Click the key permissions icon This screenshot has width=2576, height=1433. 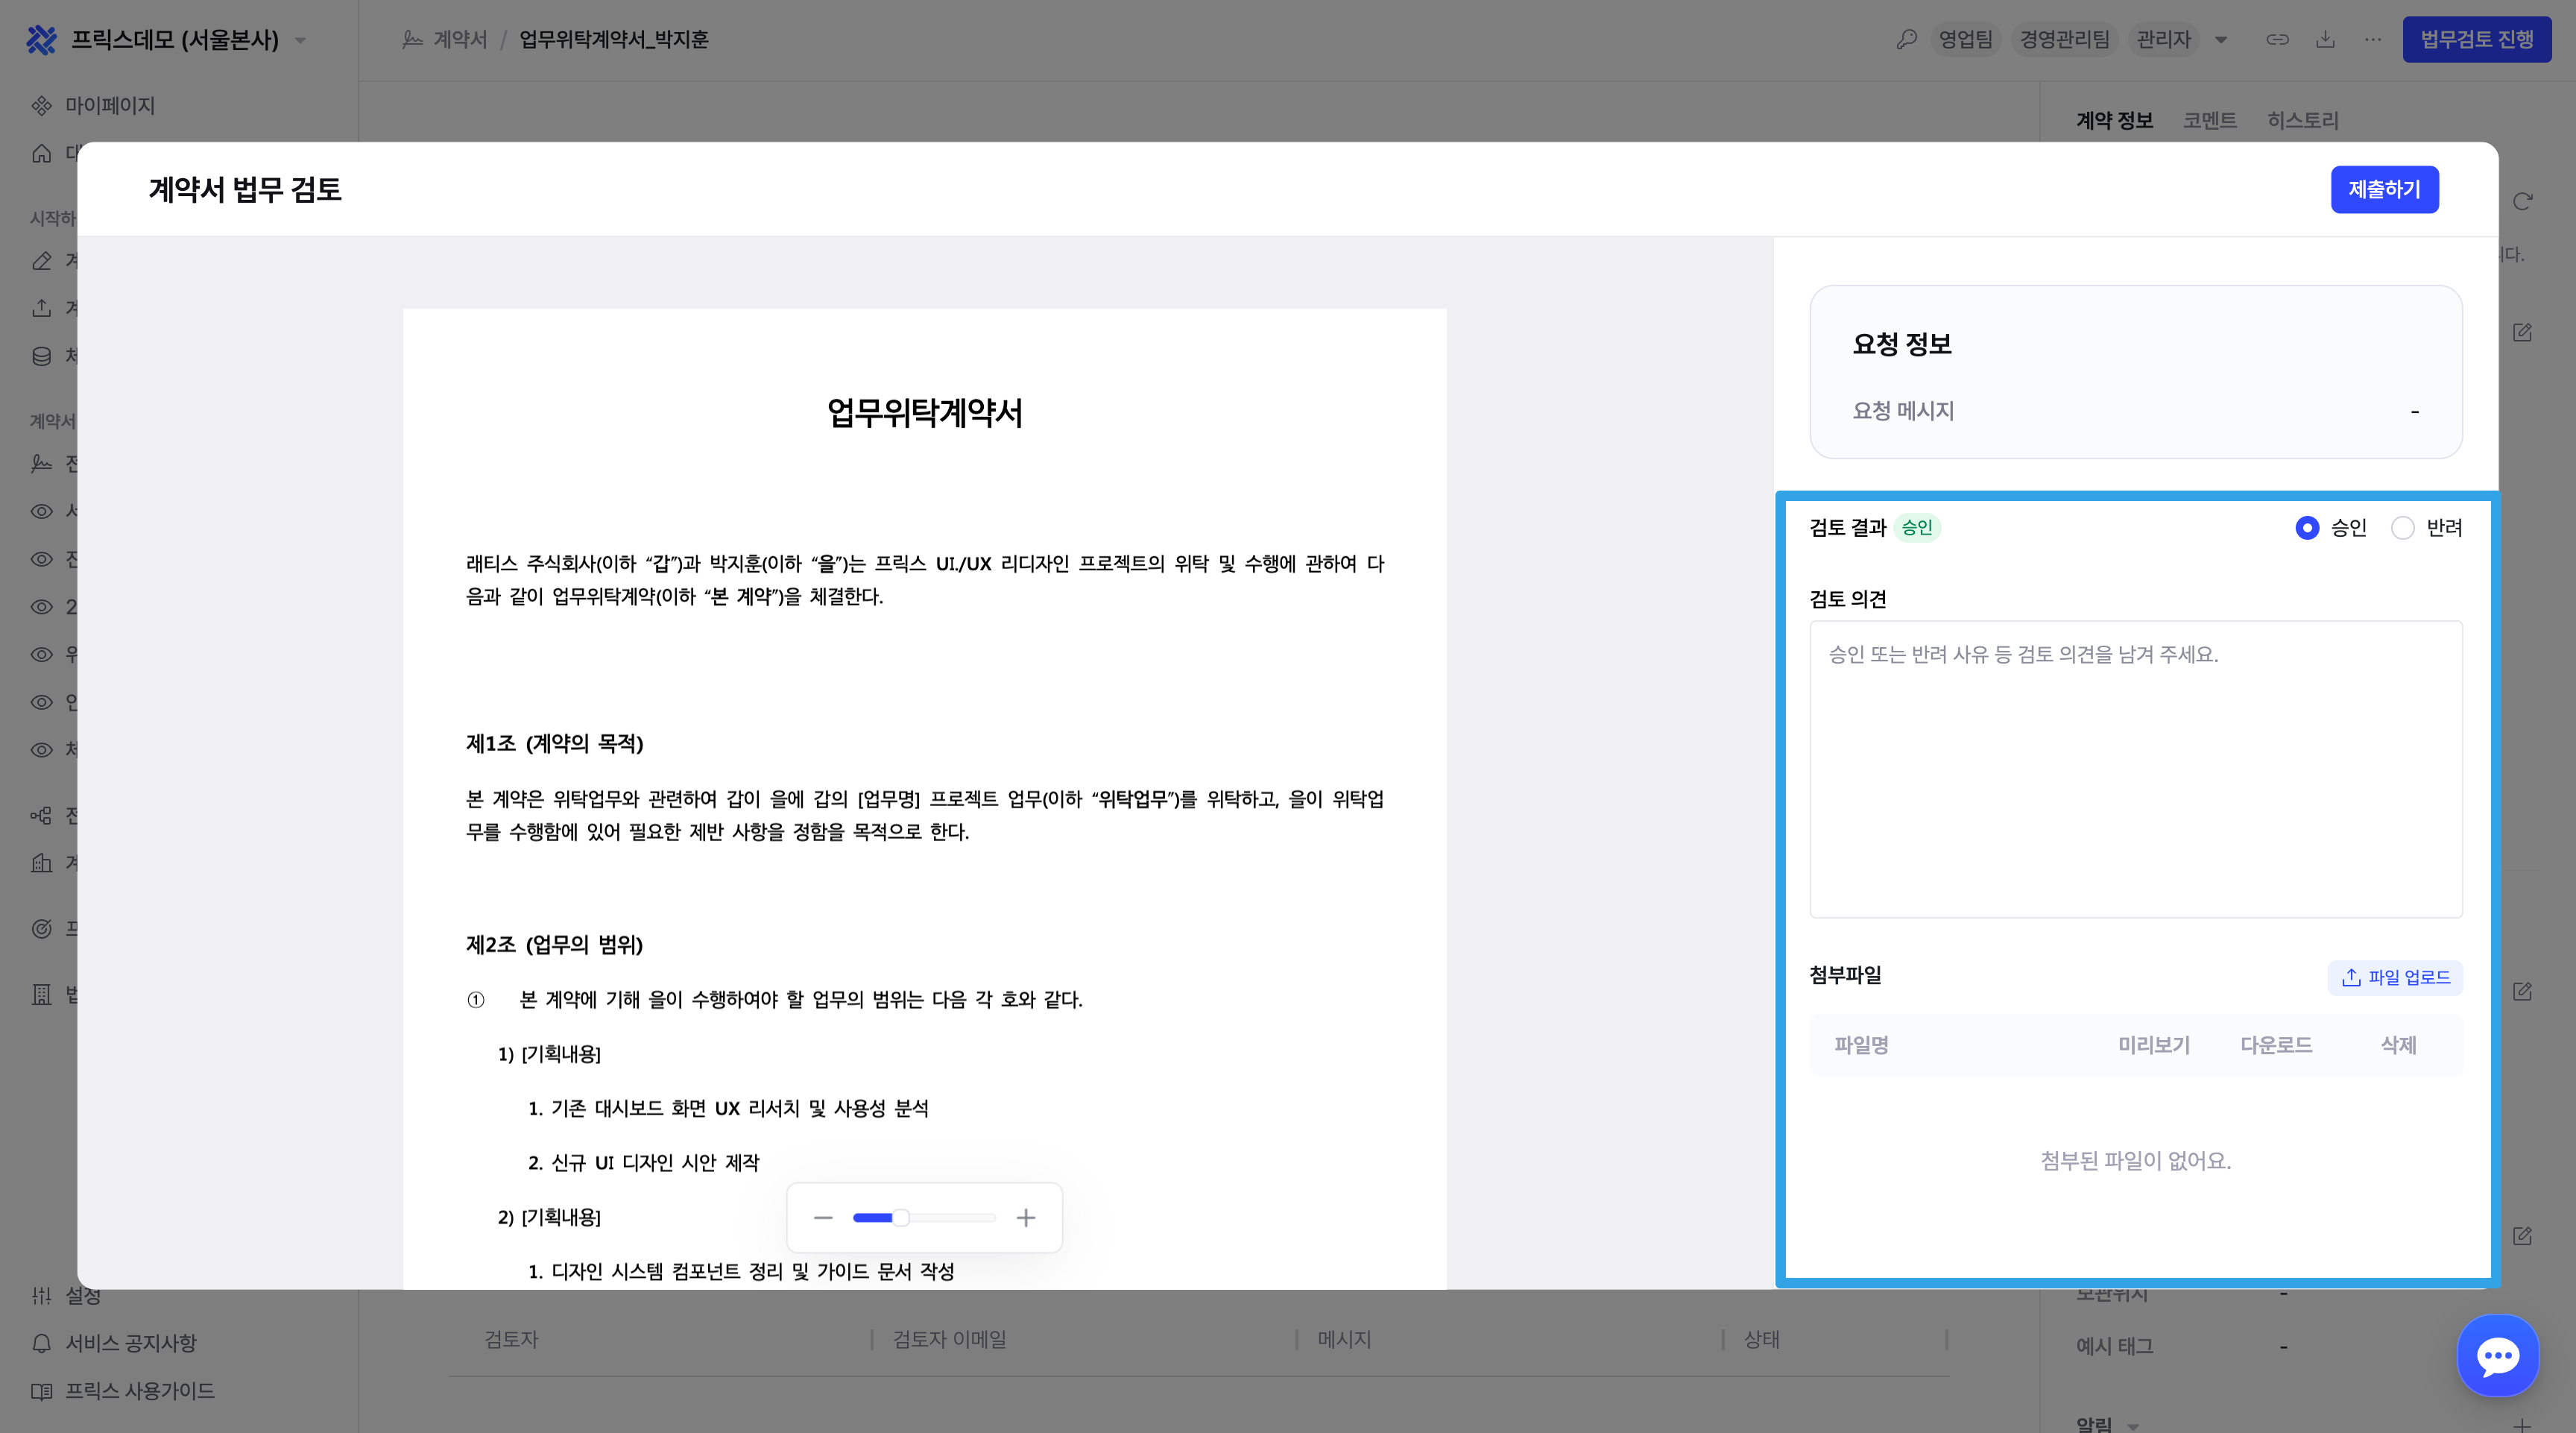(1906, 39)
